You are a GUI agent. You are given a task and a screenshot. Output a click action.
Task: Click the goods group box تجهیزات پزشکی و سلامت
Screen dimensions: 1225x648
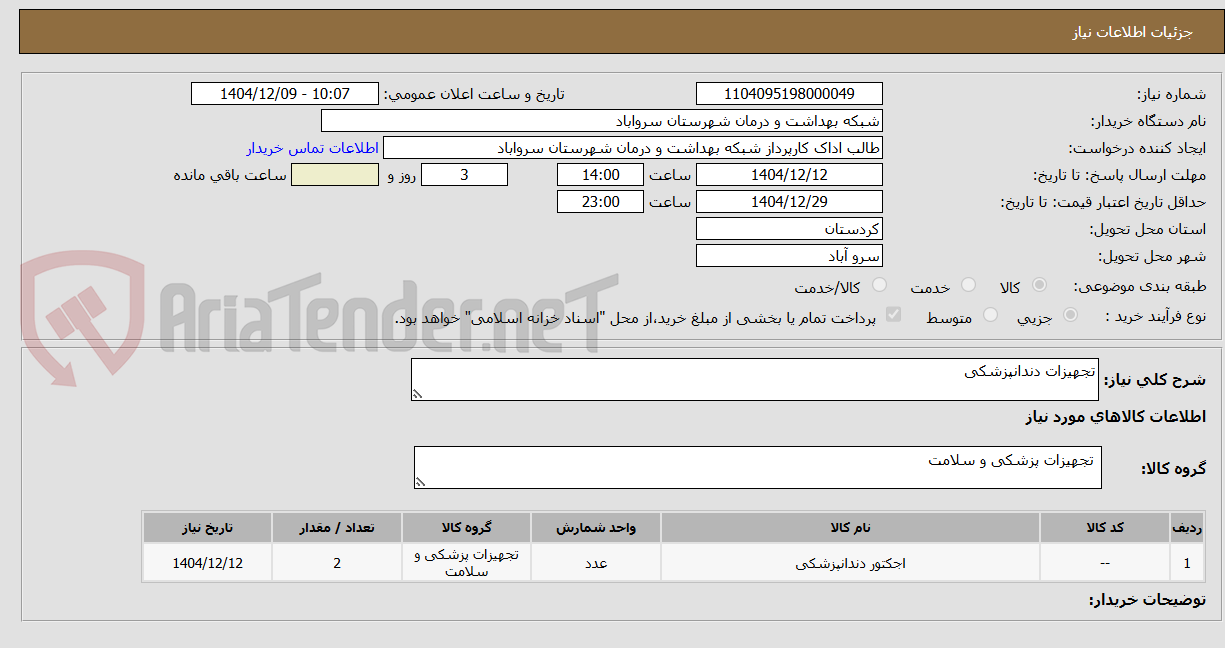(758, 468)
